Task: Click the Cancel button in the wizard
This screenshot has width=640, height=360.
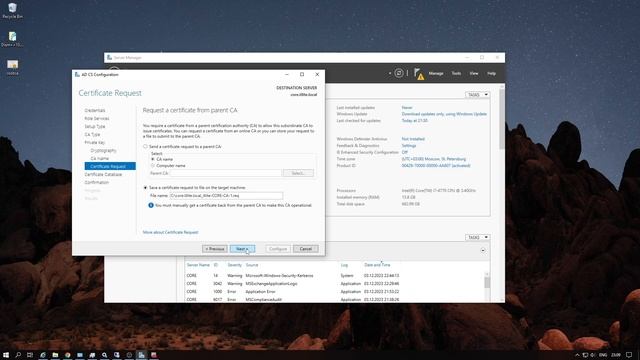Action: [306, 249]
